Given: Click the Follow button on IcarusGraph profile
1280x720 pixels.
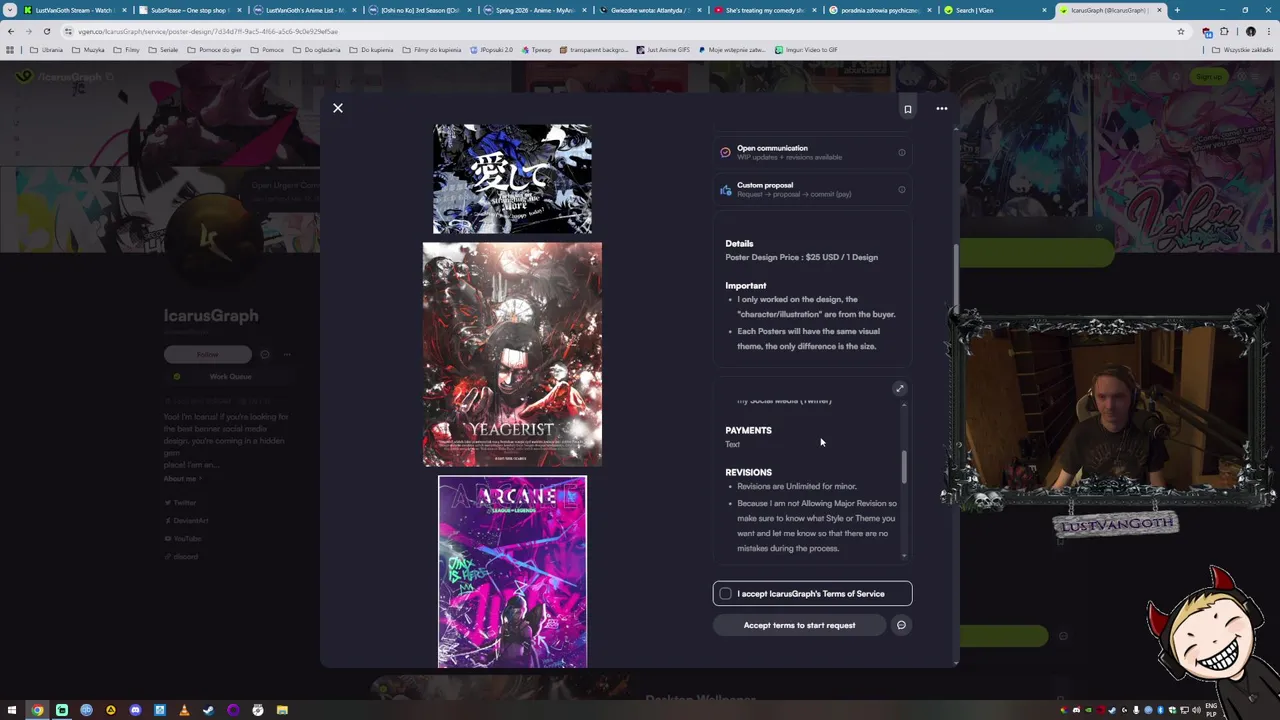Looking at the screenshot, I should (x=208, y=354).
